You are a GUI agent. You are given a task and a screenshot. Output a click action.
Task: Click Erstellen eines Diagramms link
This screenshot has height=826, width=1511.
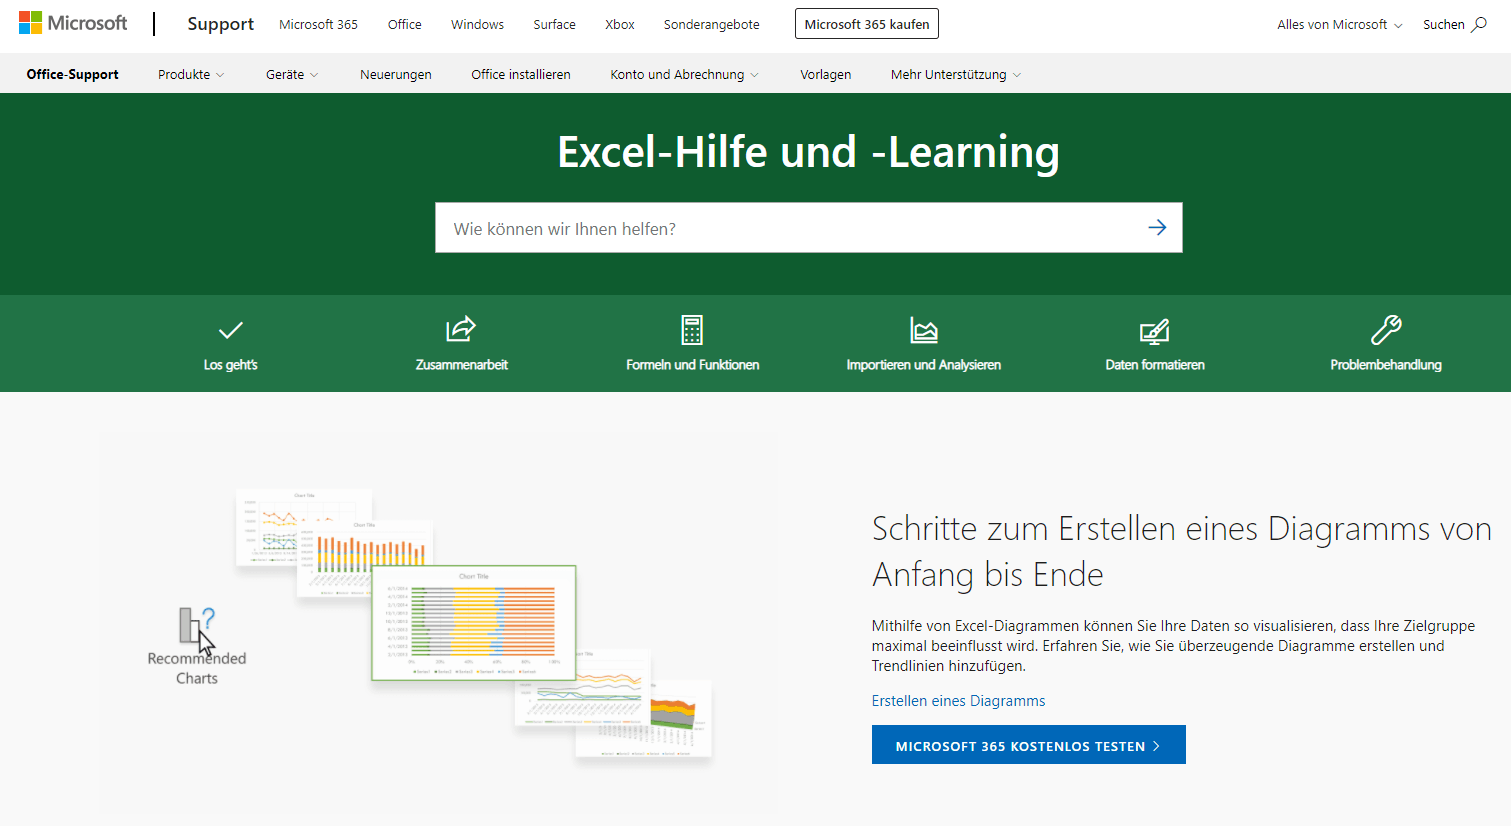point(958,701)
